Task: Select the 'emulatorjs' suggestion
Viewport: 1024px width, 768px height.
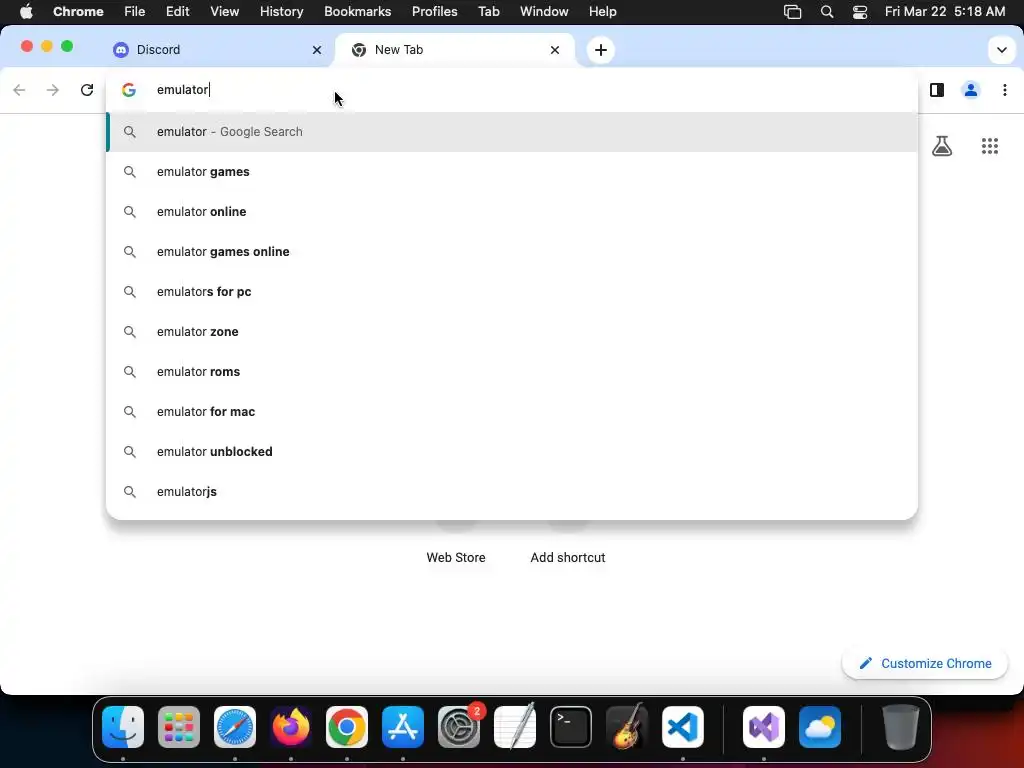Action: point(512,492)
